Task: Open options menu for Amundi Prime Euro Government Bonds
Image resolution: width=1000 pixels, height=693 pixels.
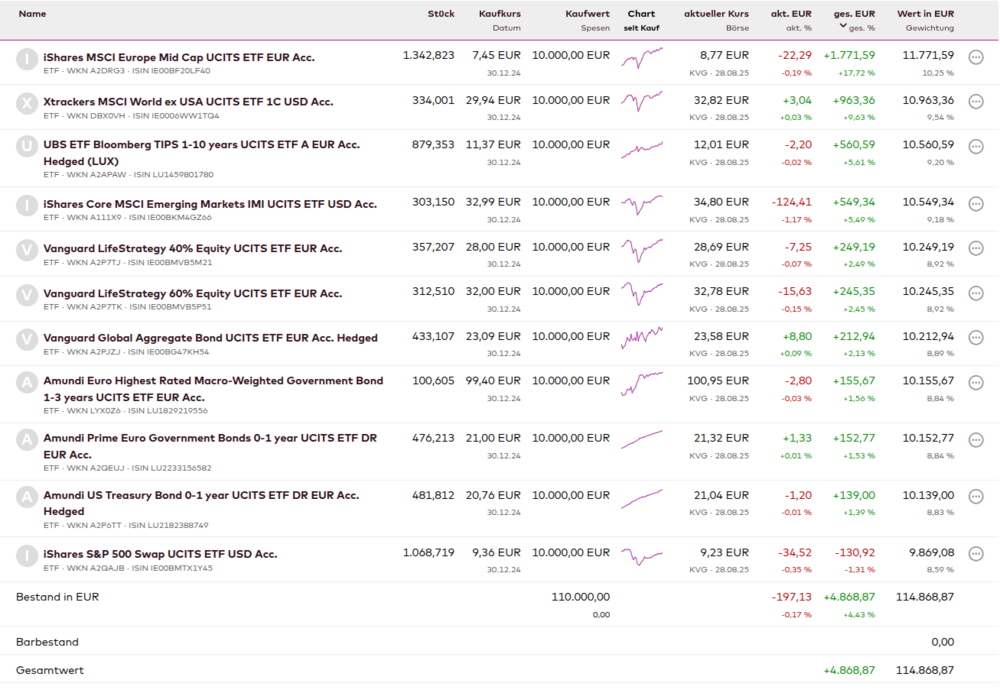Action: [976, 440]
